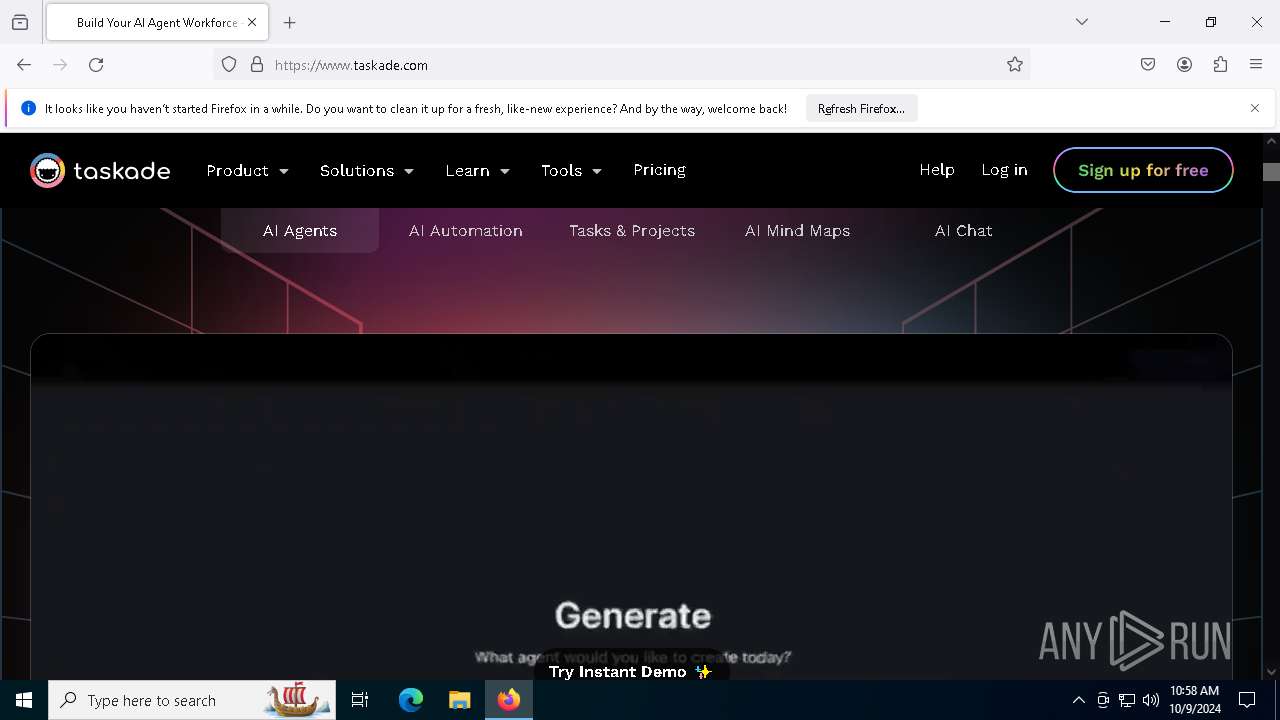Image resolution: width=1280 pixels, height=720 pixels.
Task: Bookmark this page with star icon
Action: pyautogui.click(x=1015, y=65)
